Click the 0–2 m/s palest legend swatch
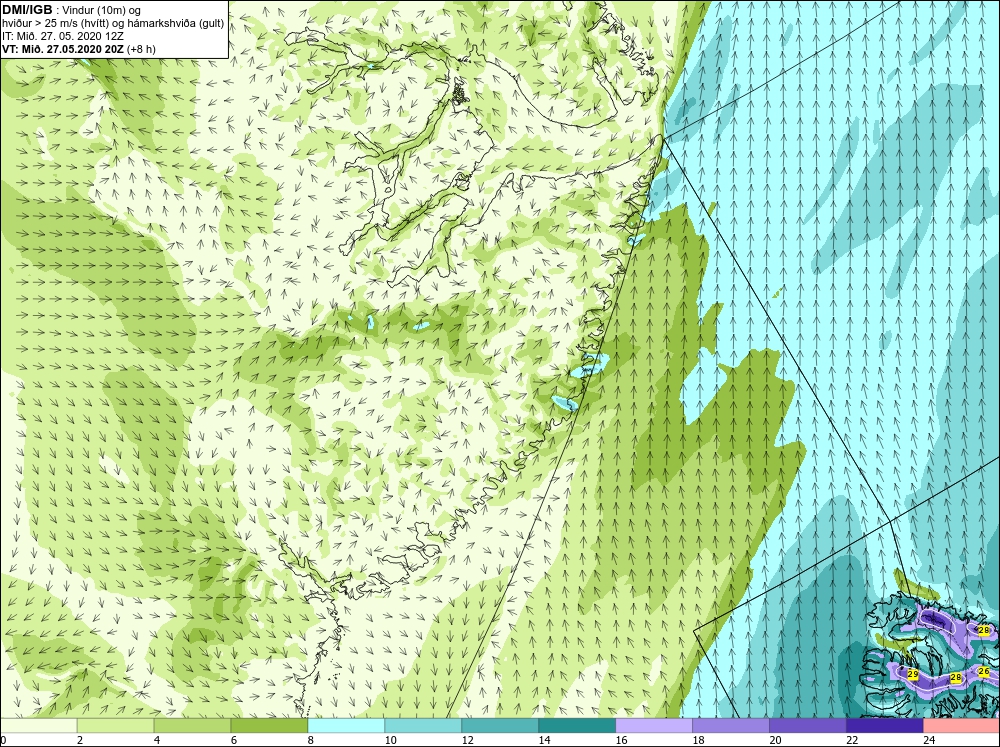1000x747 pixels. 38,725
